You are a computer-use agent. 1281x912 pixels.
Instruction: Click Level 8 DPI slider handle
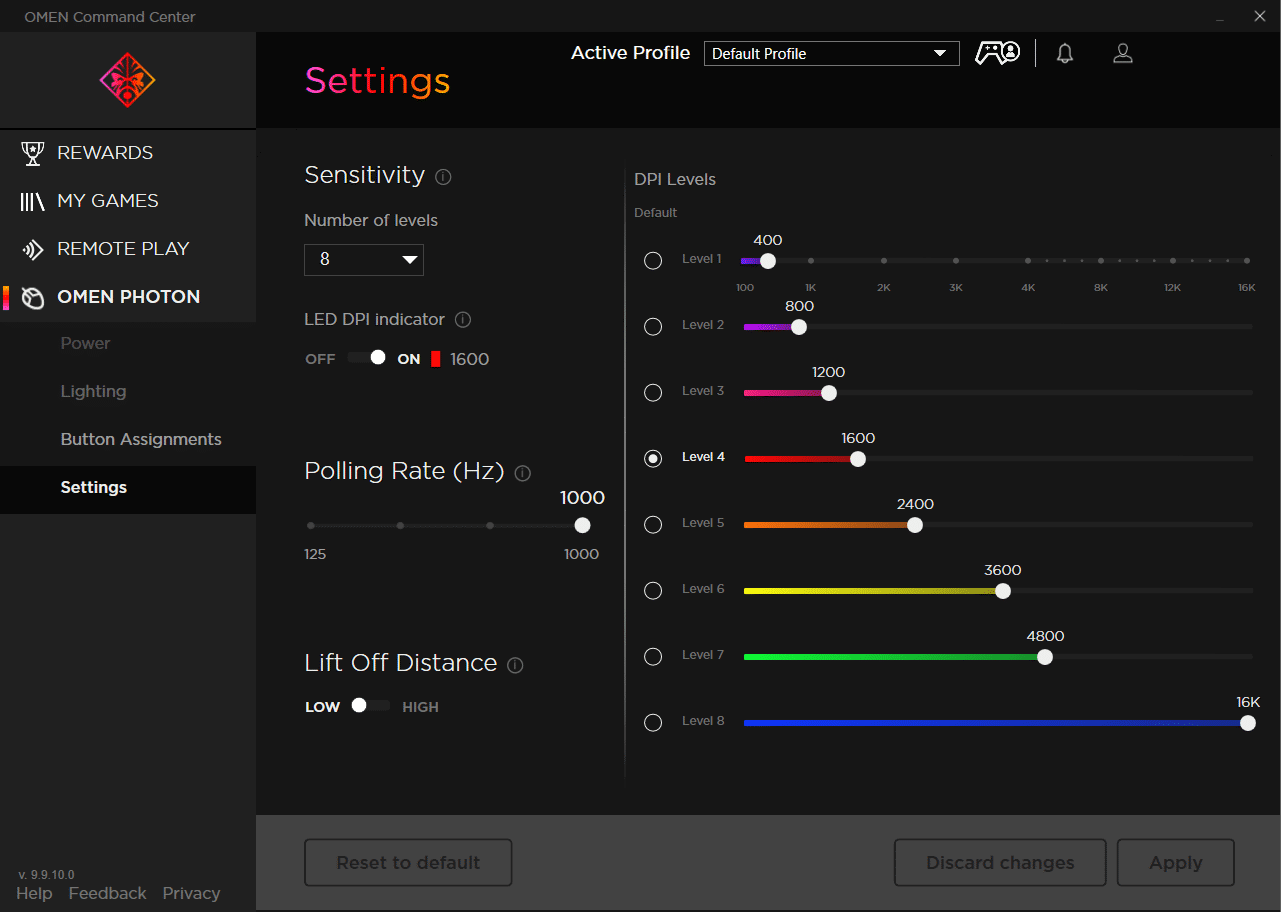1247,723
